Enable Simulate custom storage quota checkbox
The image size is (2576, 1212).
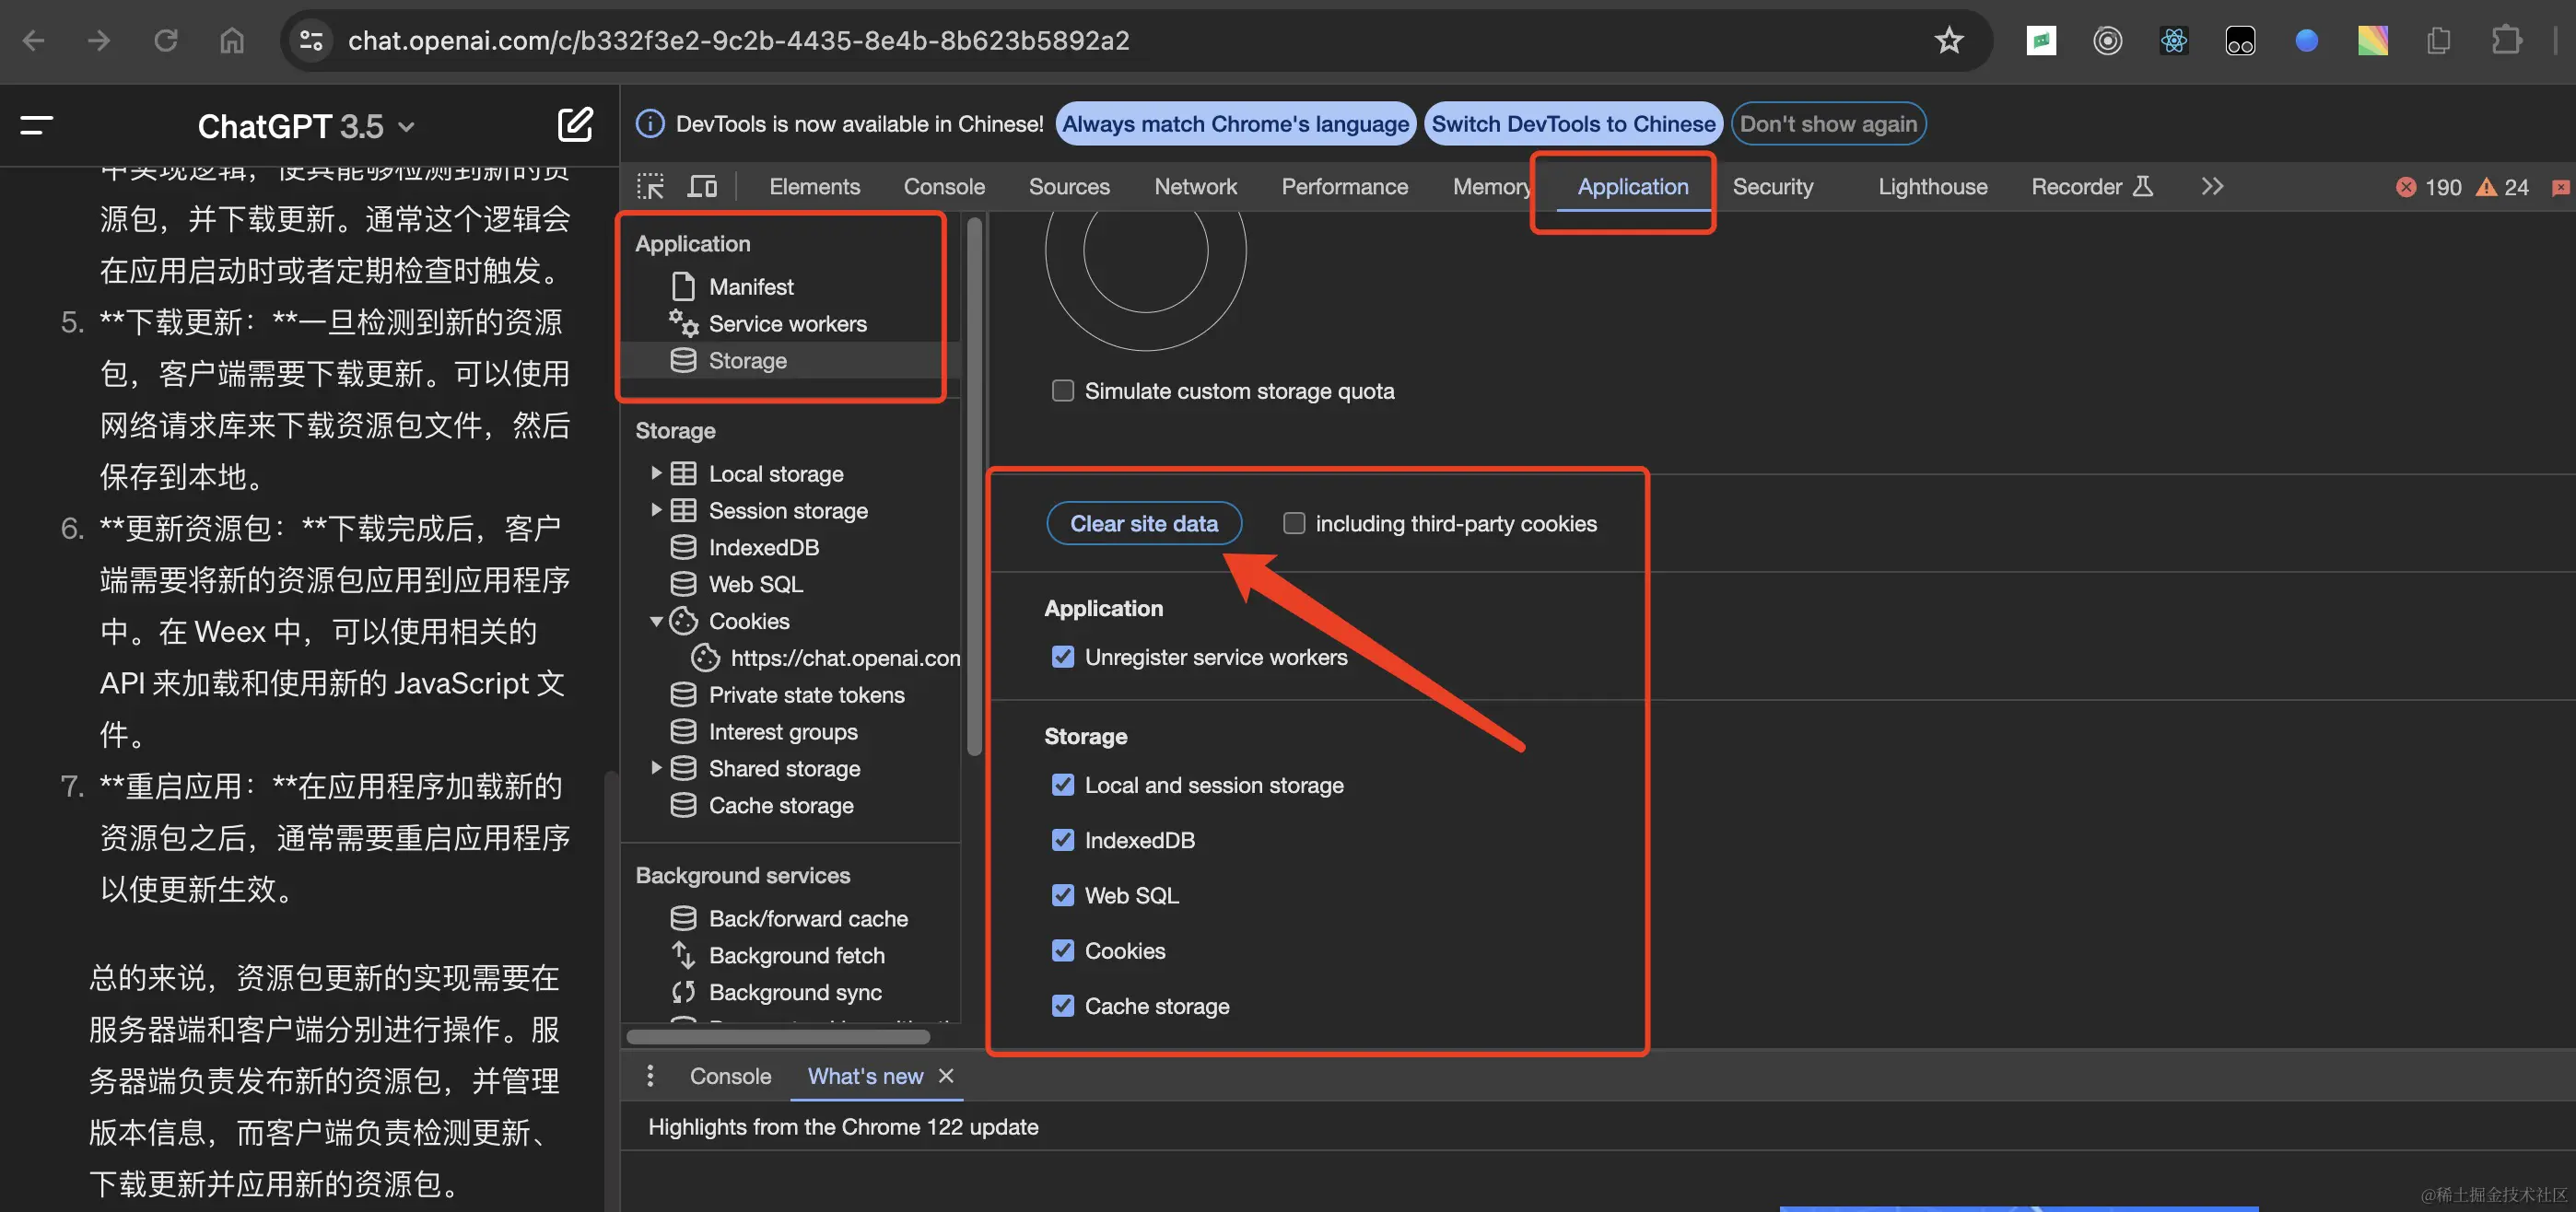point(1062,391)
